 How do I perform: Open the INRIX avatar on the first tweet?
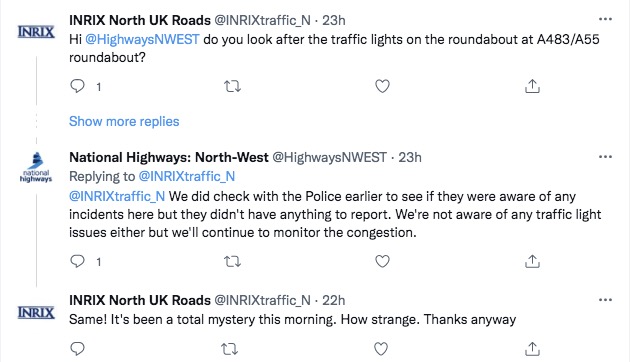click(x=36, y=32)
